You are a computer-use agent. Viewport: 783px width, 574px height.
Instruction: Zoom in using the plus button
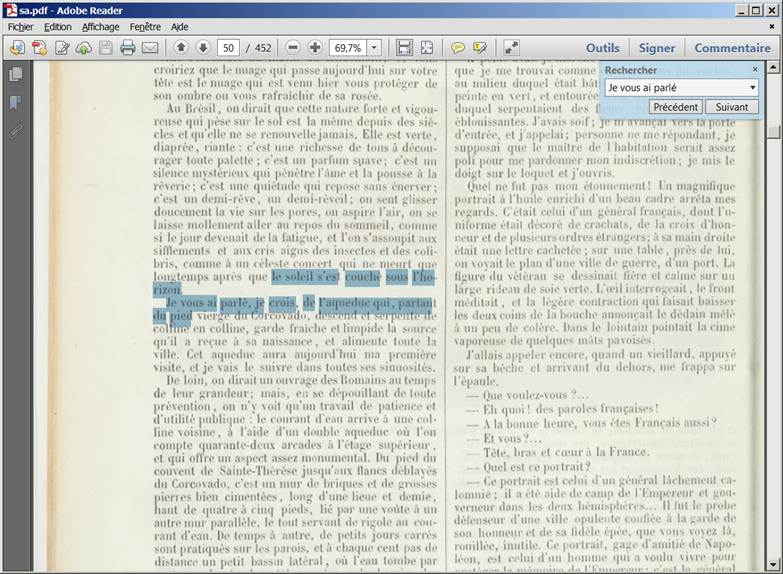pos(315,48)
